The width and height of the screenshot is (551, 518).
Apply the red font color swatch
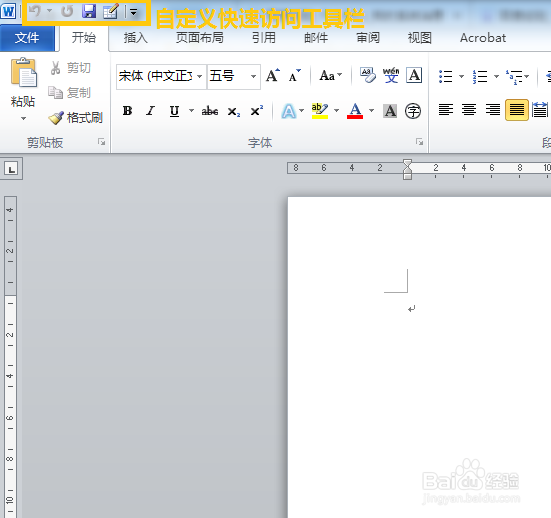coord(355,111)
